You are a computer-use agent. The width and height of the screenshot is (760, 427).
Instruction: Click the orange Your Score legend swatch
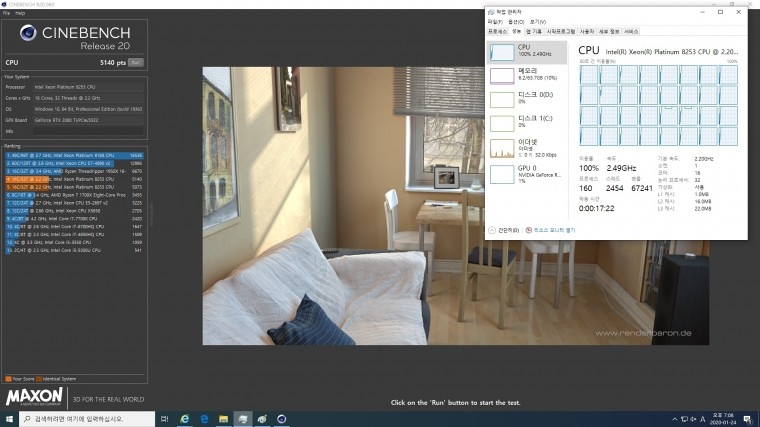point(8,379)
